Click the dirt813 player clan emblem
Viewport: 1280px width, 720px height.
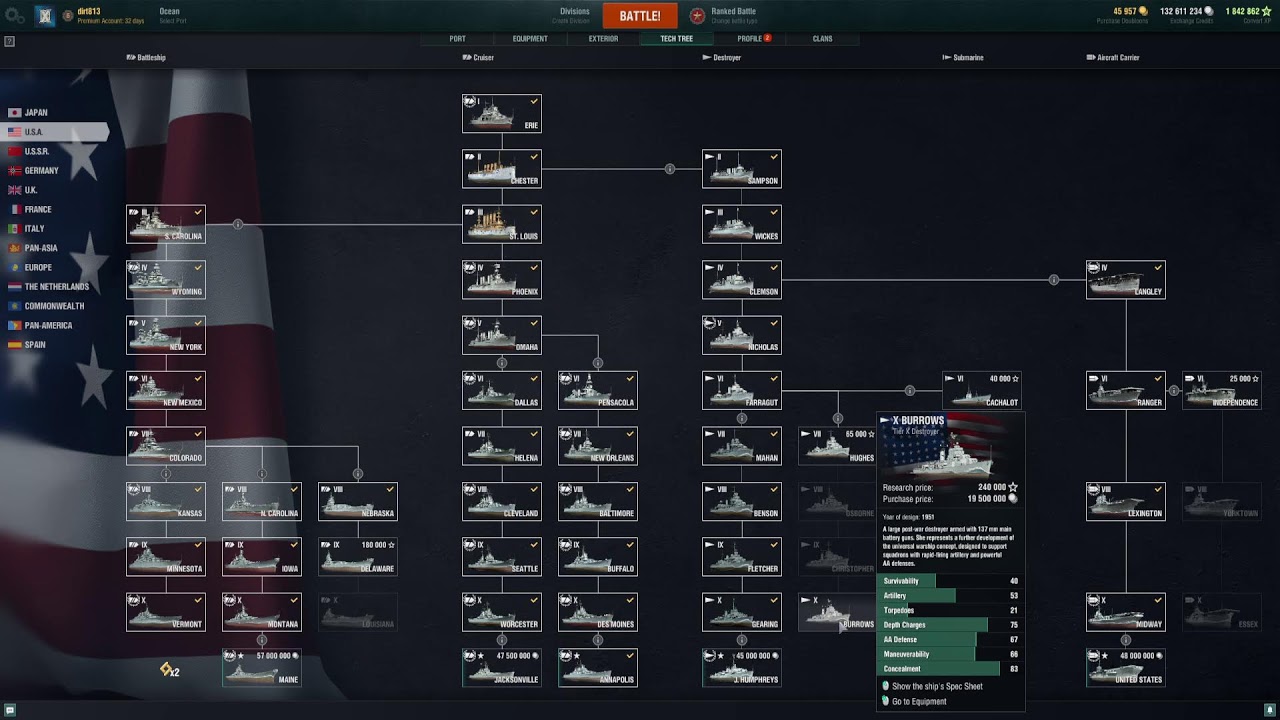coord(45,15)
